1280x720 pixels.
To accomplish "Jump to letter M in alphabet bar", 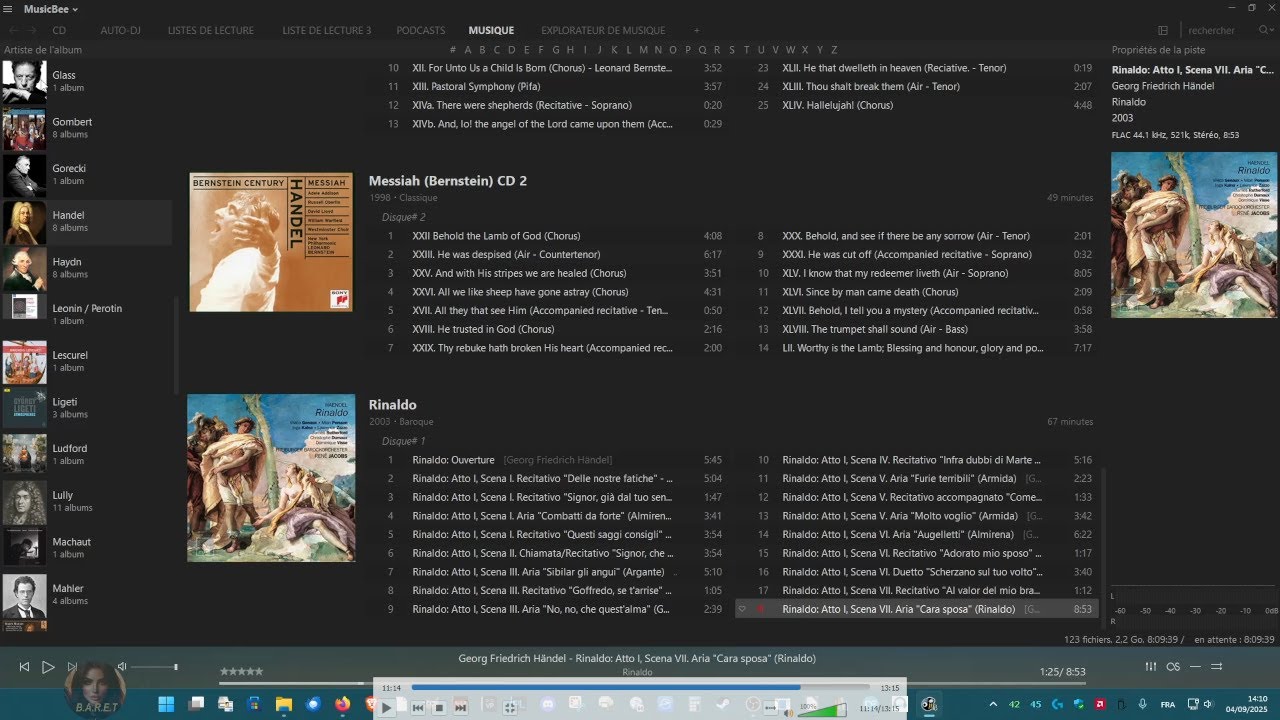I will (643, 50).
